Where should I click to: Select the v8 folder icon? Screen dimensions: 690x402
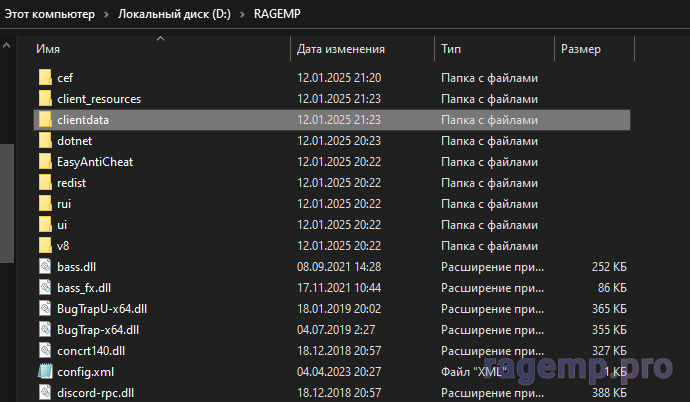click(45, 246)
